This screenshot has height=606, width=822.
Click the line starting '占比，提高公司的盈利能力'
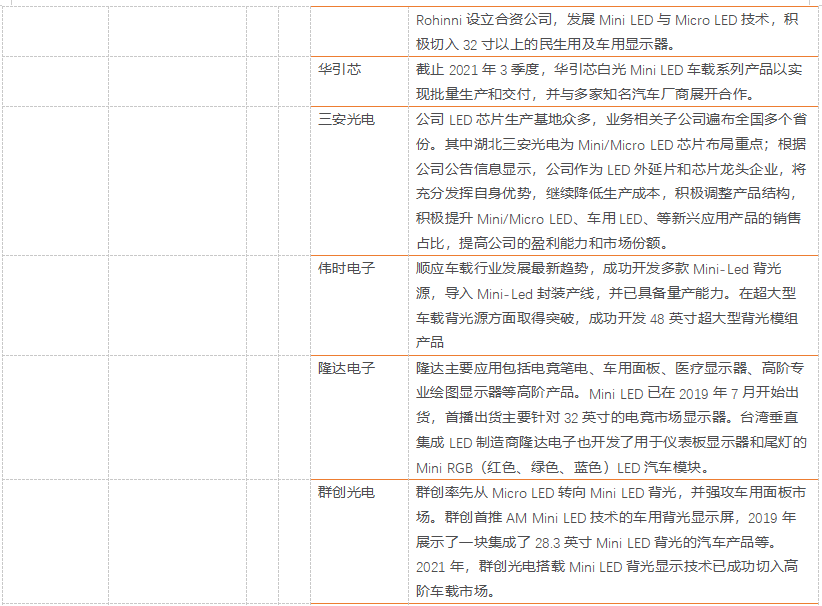click(544, 243)
